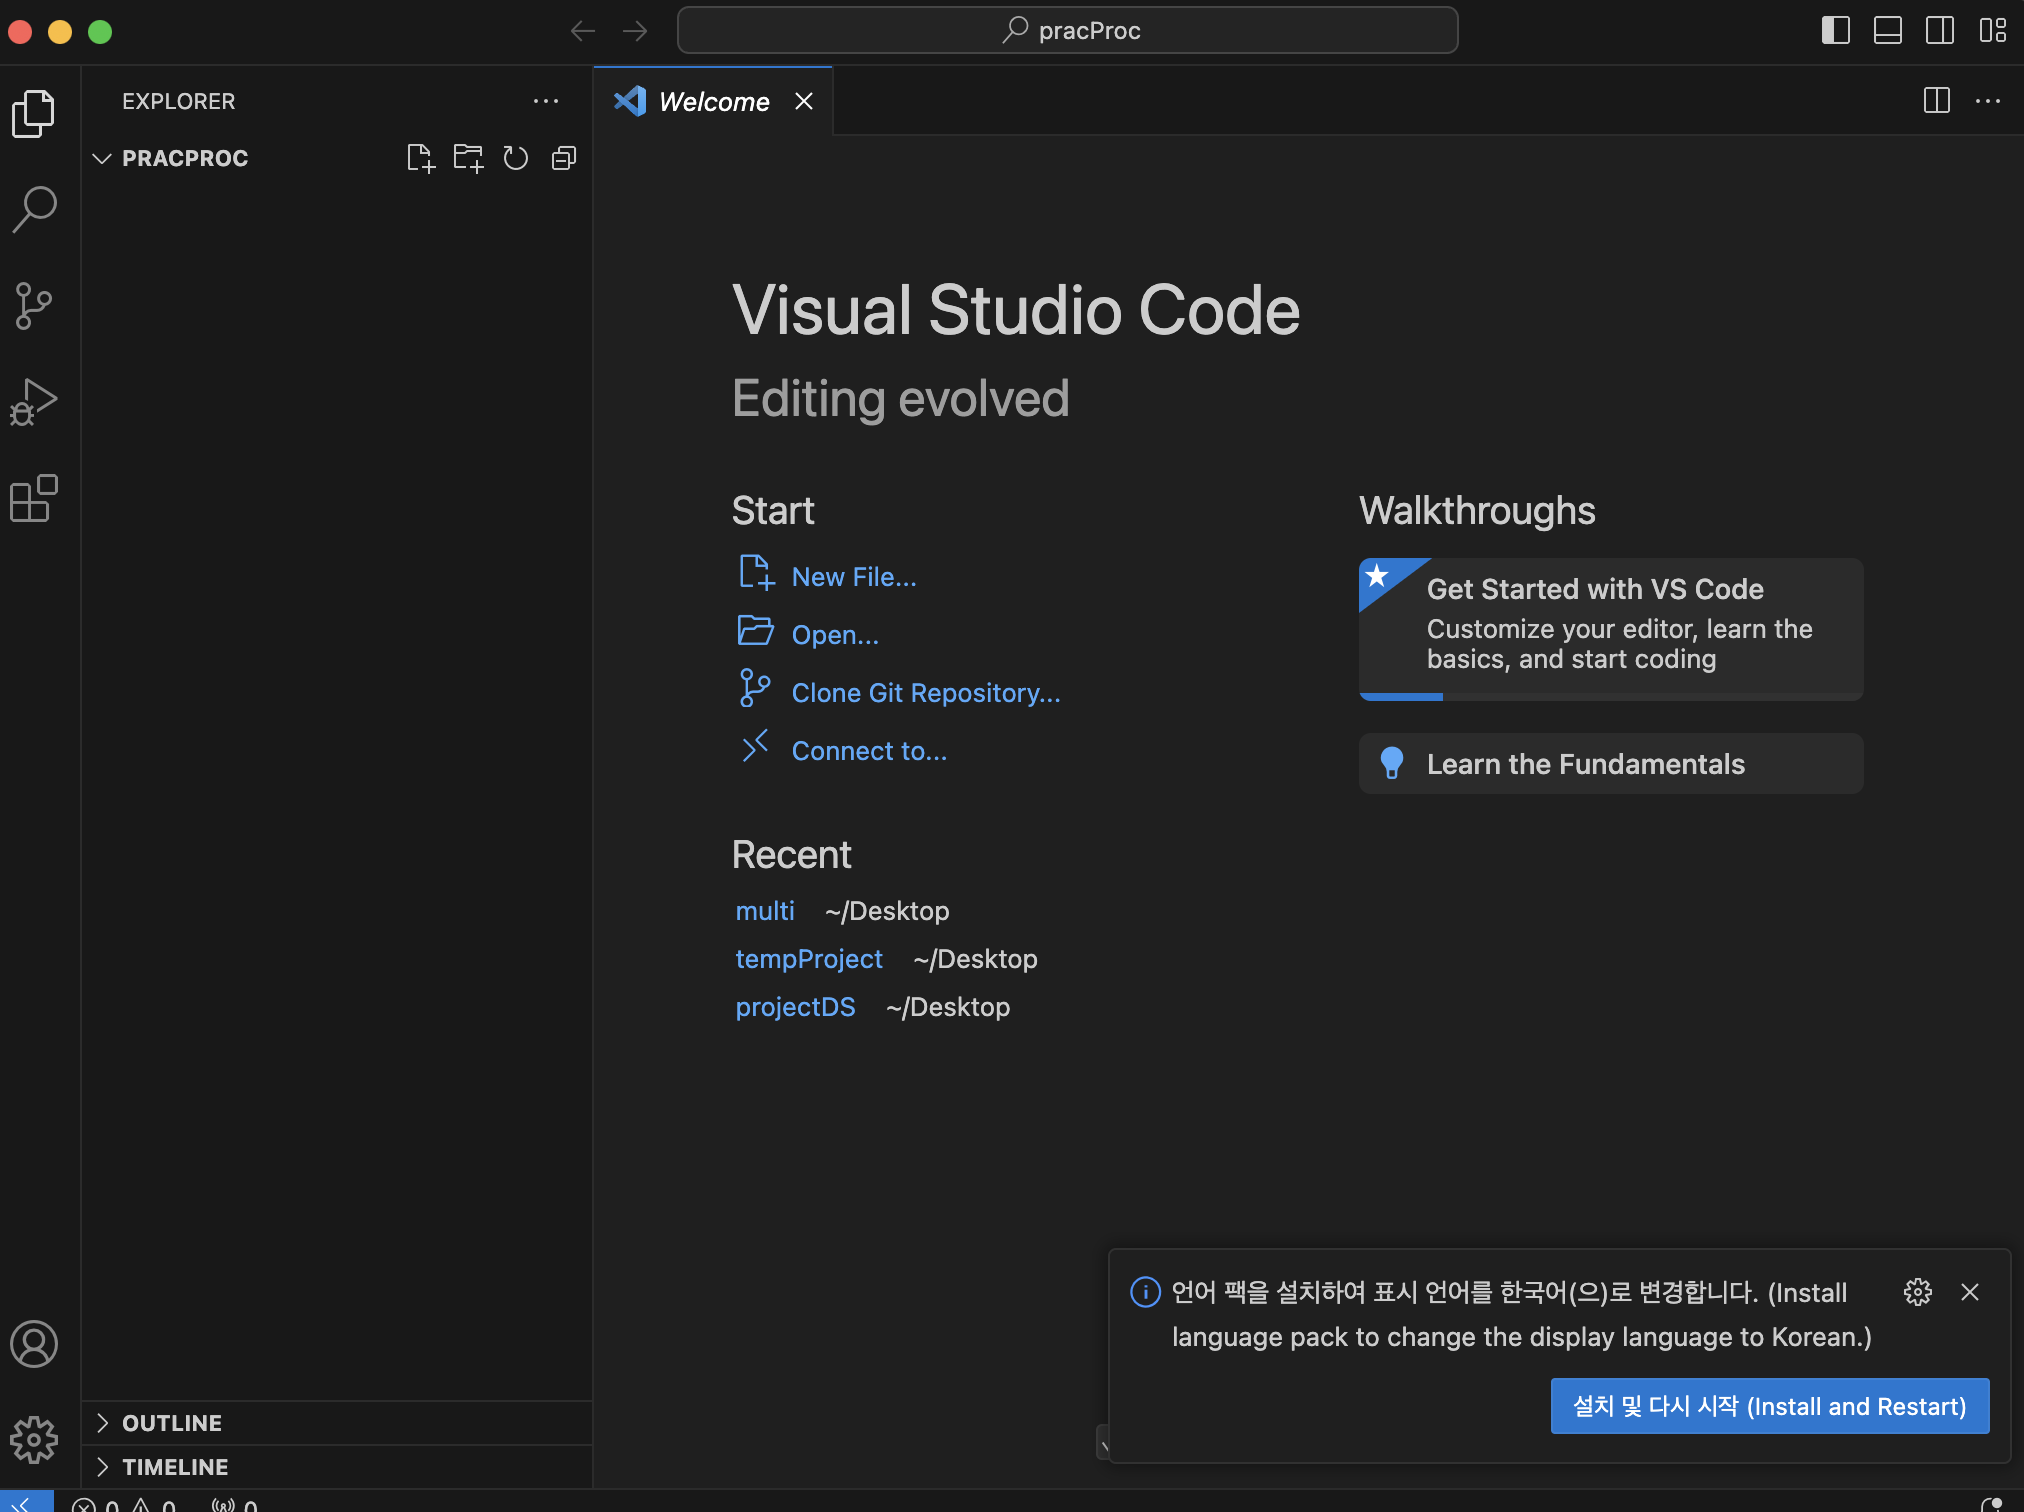Image resolution: width=2024 pixels, height=1512 pixels.
Task: Click the New Folder icon in Explorer
Action: (468, 158)
